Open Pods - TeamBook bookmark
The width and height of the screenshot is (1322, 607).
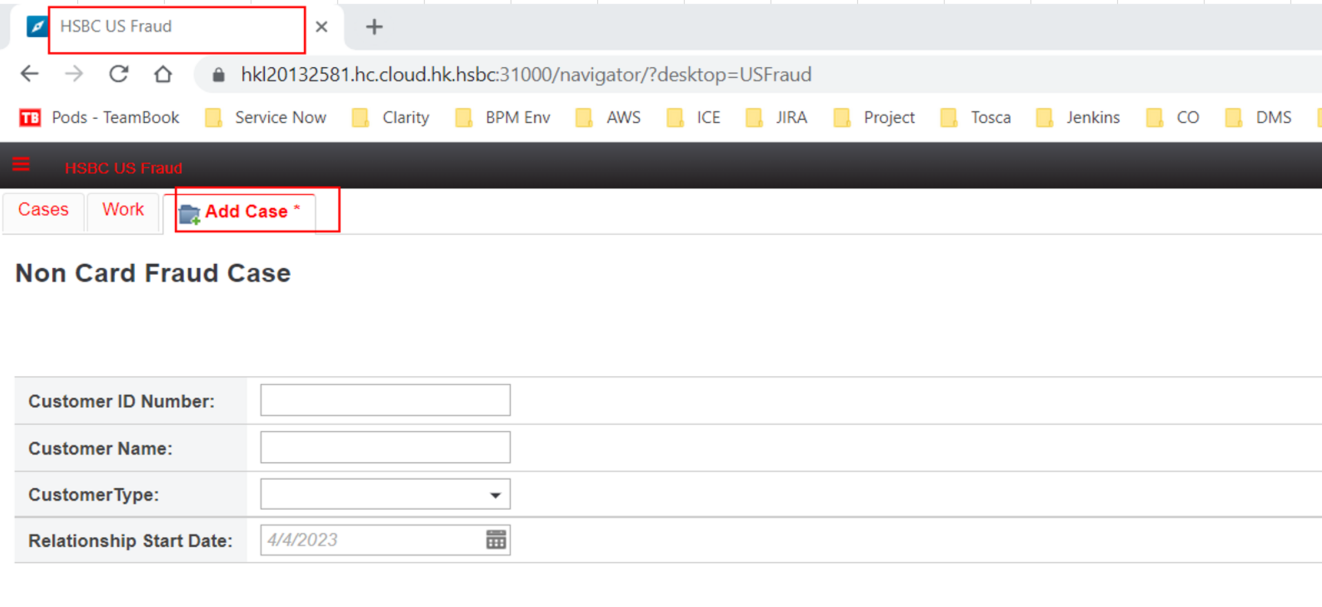pyautogui.click(x=100, y=118)
